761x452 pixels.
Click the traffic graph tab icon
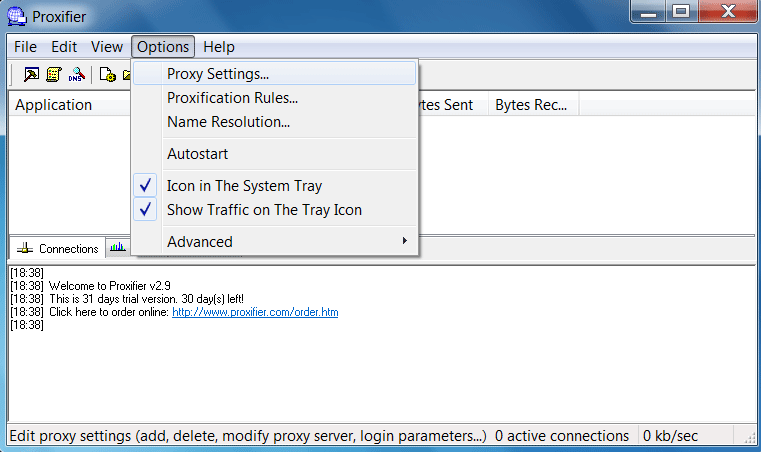pos(117,248)
